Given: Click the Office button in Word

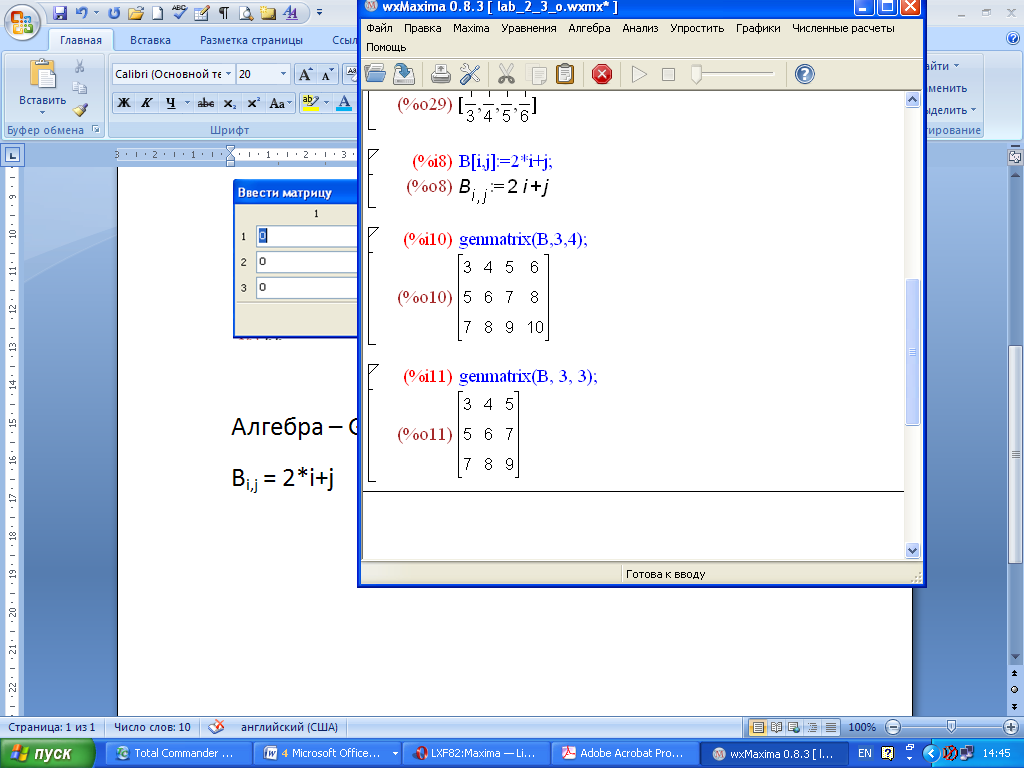Looking at the screenshot, I should [x=22, y=24].
